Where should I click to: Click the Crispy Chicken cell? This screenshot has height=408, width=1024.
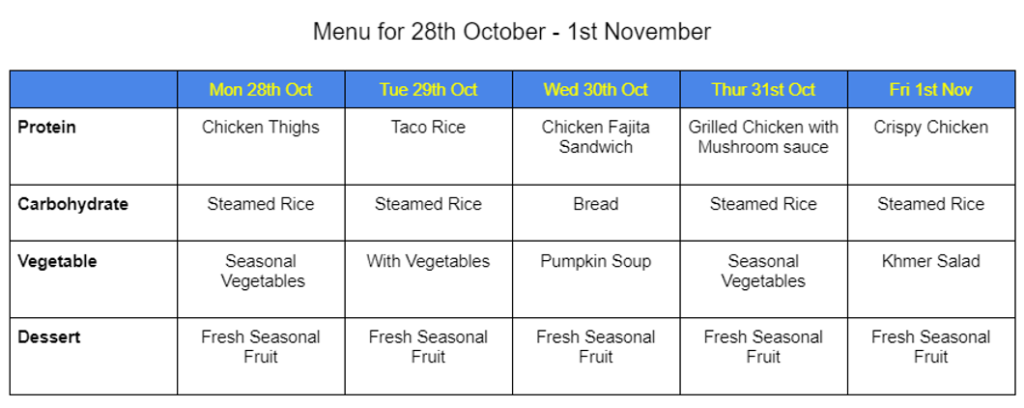tap(931, 127)
